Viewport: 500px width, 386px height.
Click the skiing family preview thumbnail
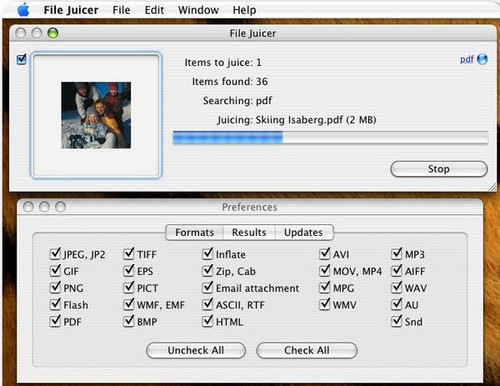(x=96, y=115)
